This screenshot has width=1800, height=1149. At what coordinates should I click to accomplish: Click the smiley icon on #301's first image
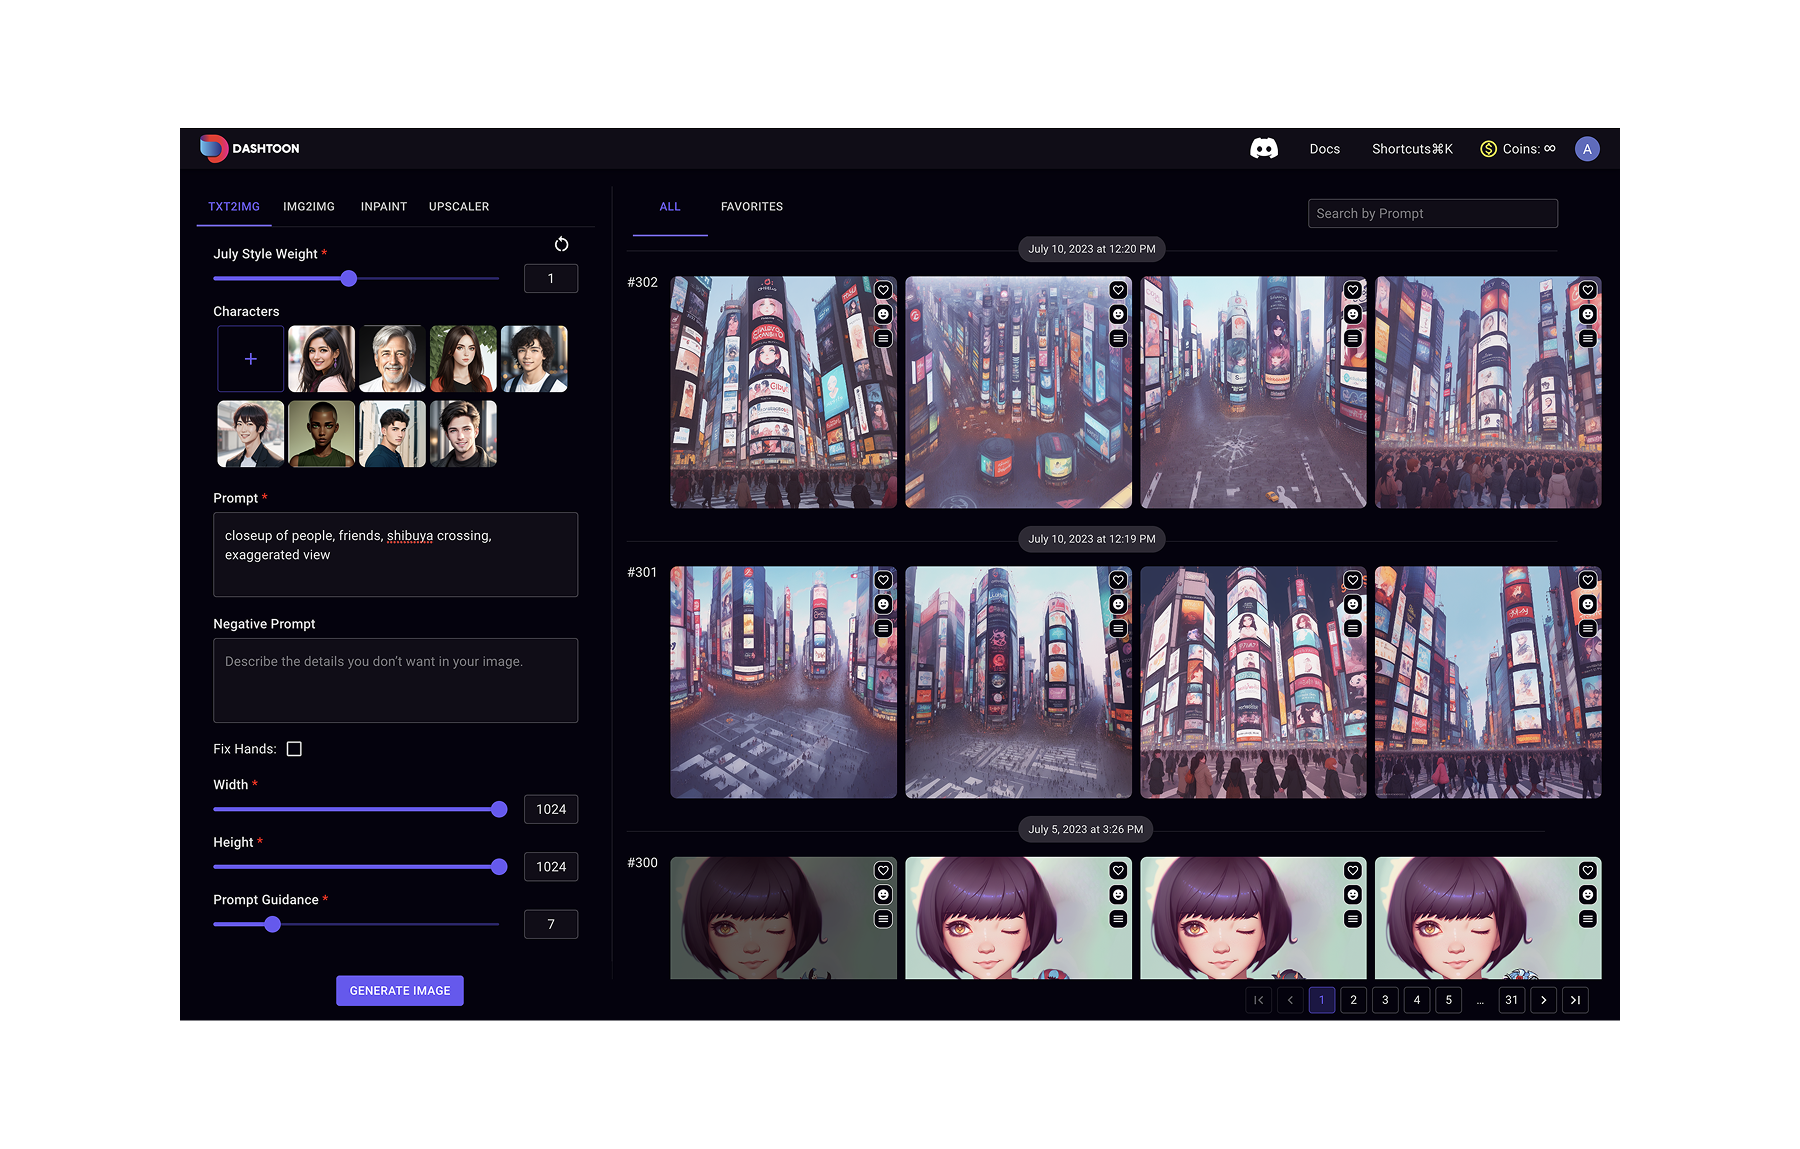coord(883,604)
